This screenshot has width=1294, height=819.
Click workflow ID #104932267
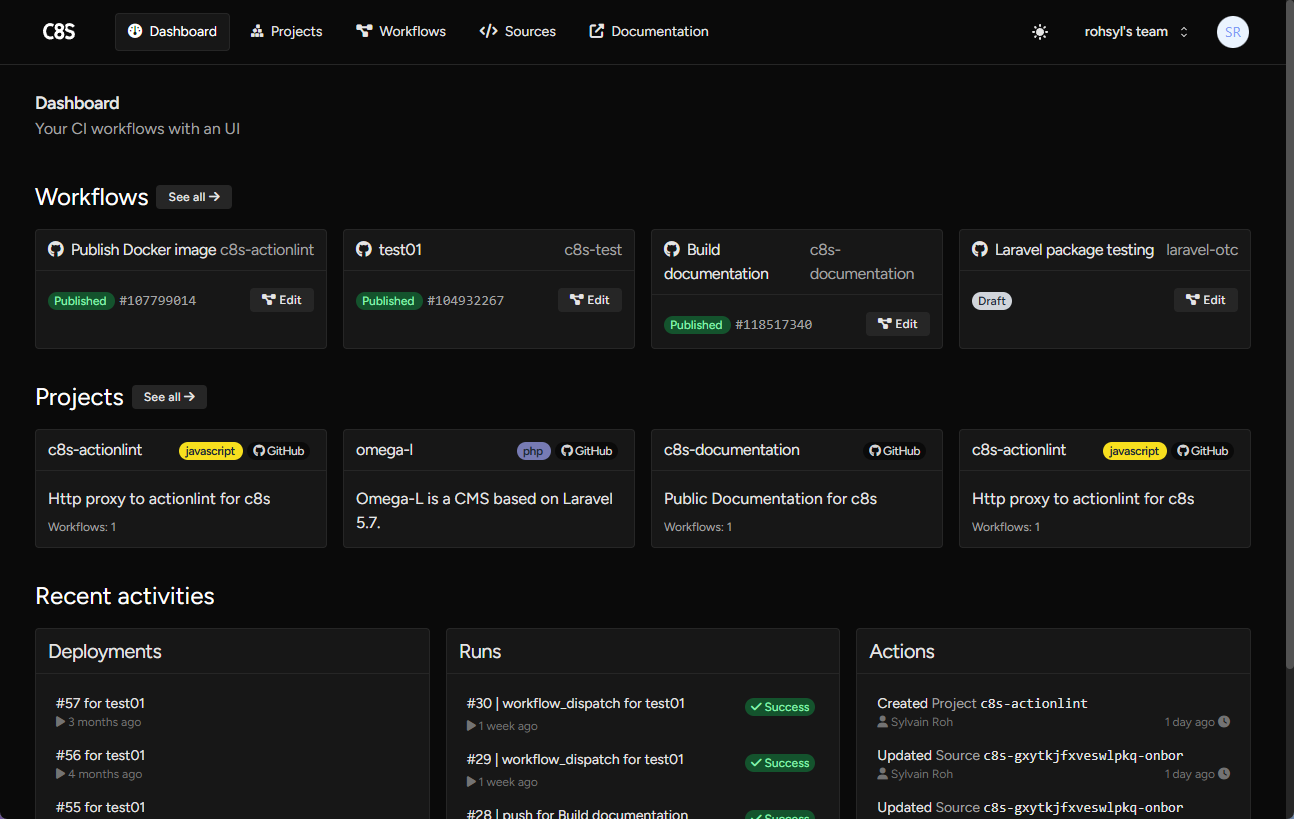click(465, 301)
